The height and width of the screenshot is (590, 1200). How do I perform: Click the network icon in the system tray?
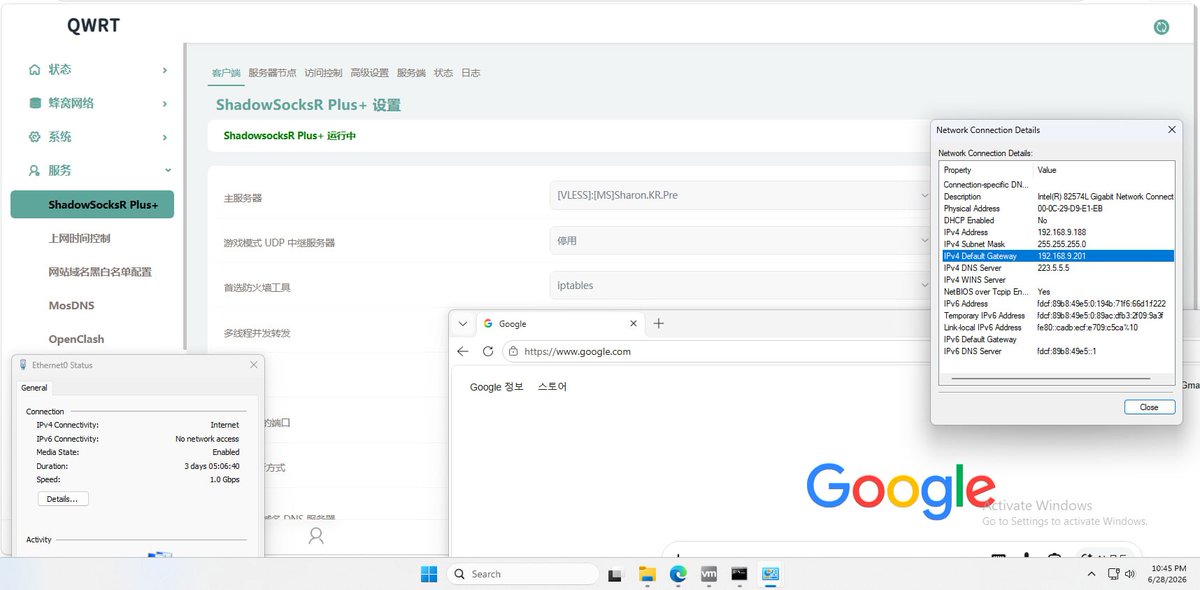pos(1113,574)
